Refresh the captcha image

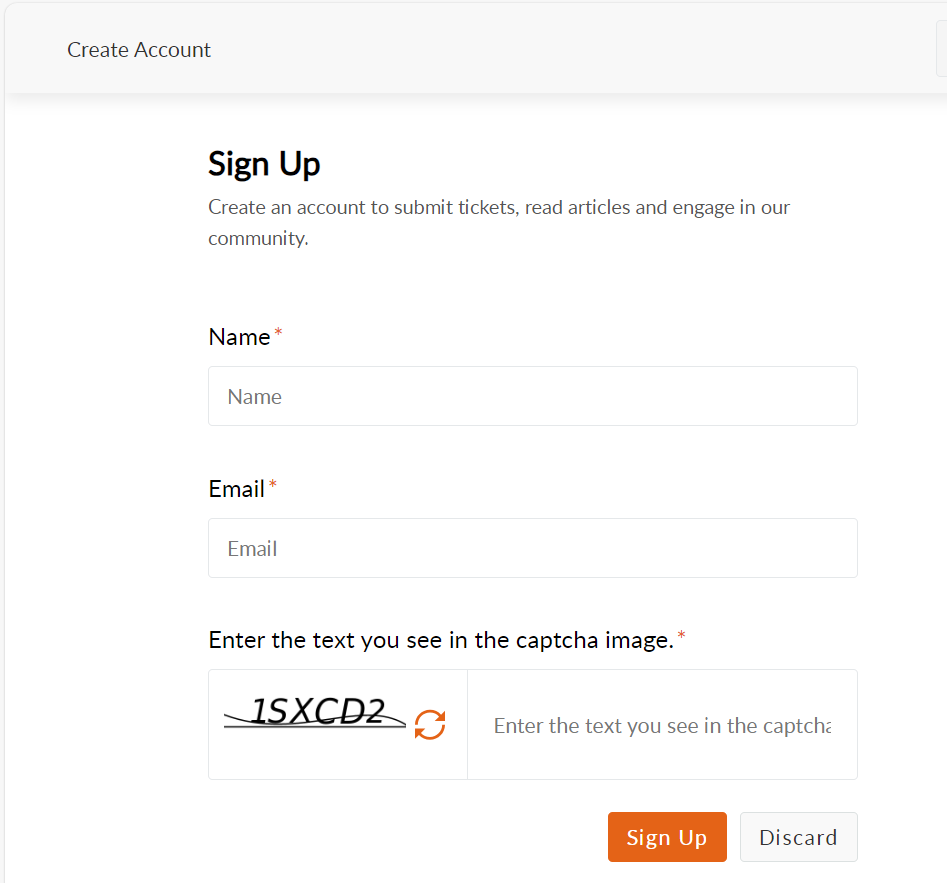[430, 724]
